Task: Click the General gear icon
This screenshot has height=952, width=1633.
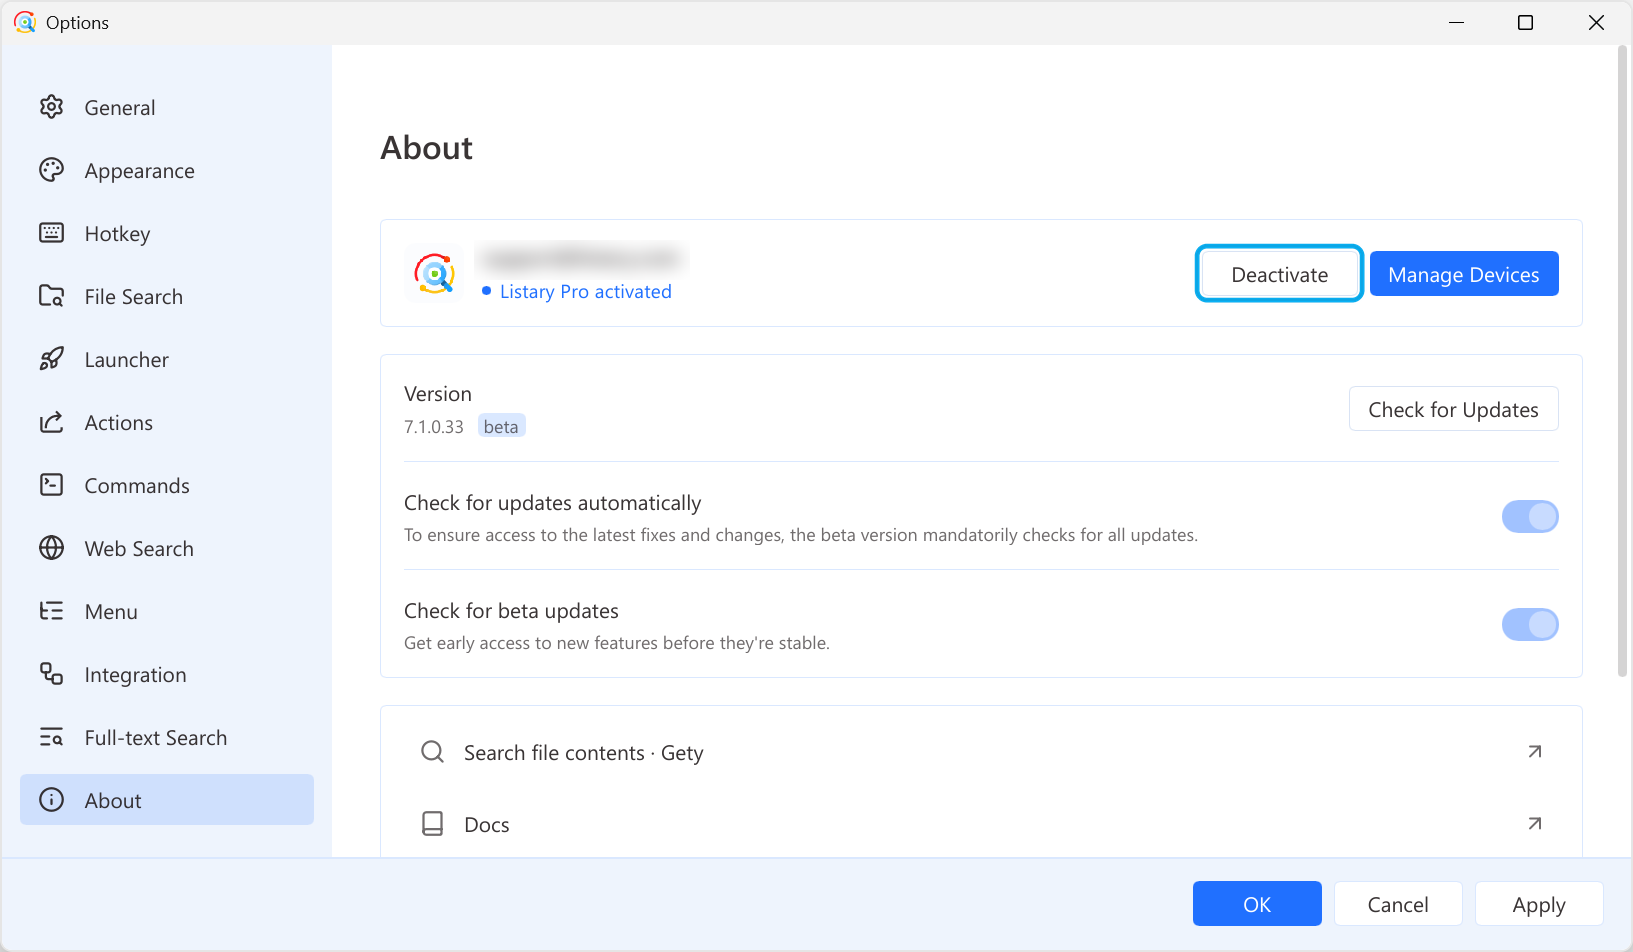Action: pos(51,107)
